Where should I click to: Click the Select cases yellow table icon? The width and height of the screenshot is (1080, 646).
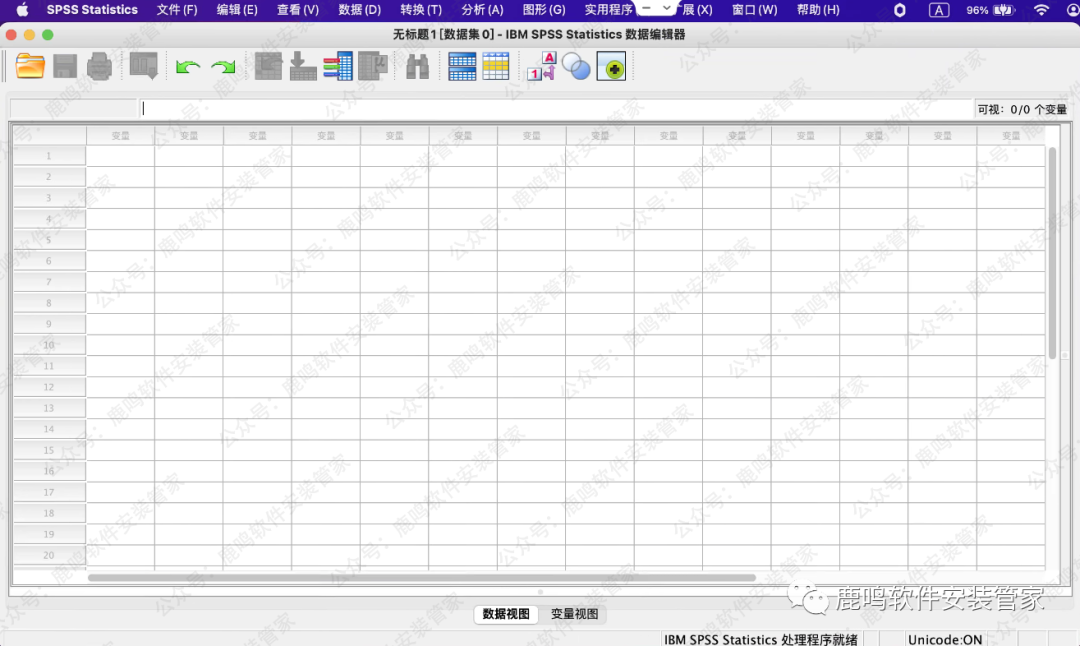(496, 67)
